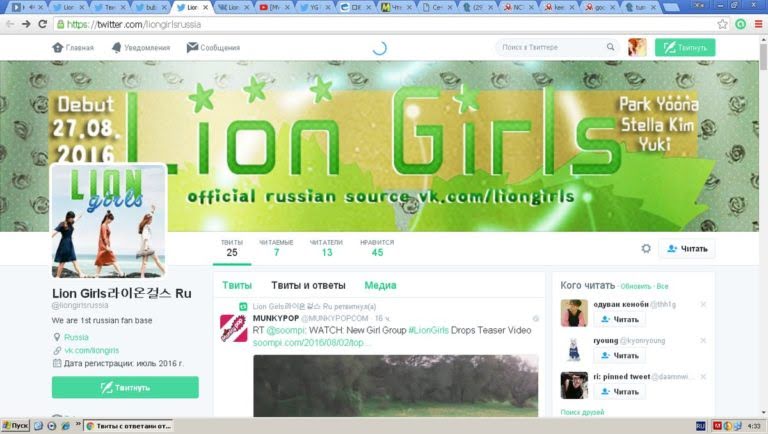Open Нравится likes count 45
This screenshot has height=434, width=768.
(377, 249)
